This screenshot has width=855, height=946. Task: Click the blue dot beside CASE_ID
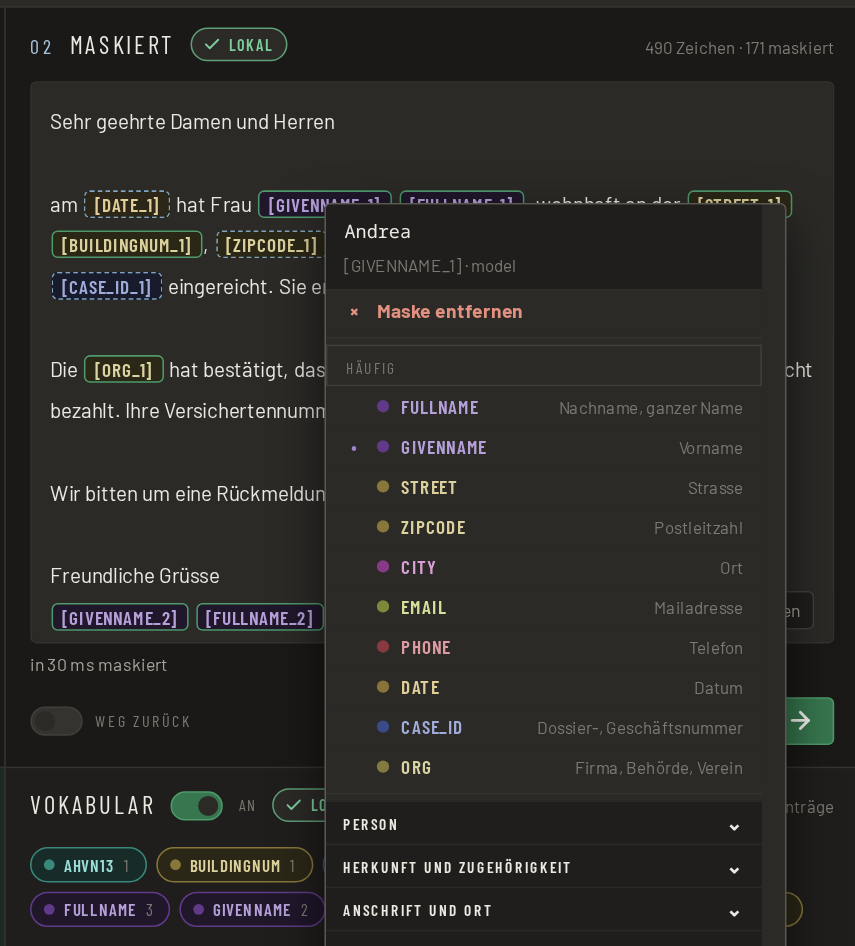(383, 726)
